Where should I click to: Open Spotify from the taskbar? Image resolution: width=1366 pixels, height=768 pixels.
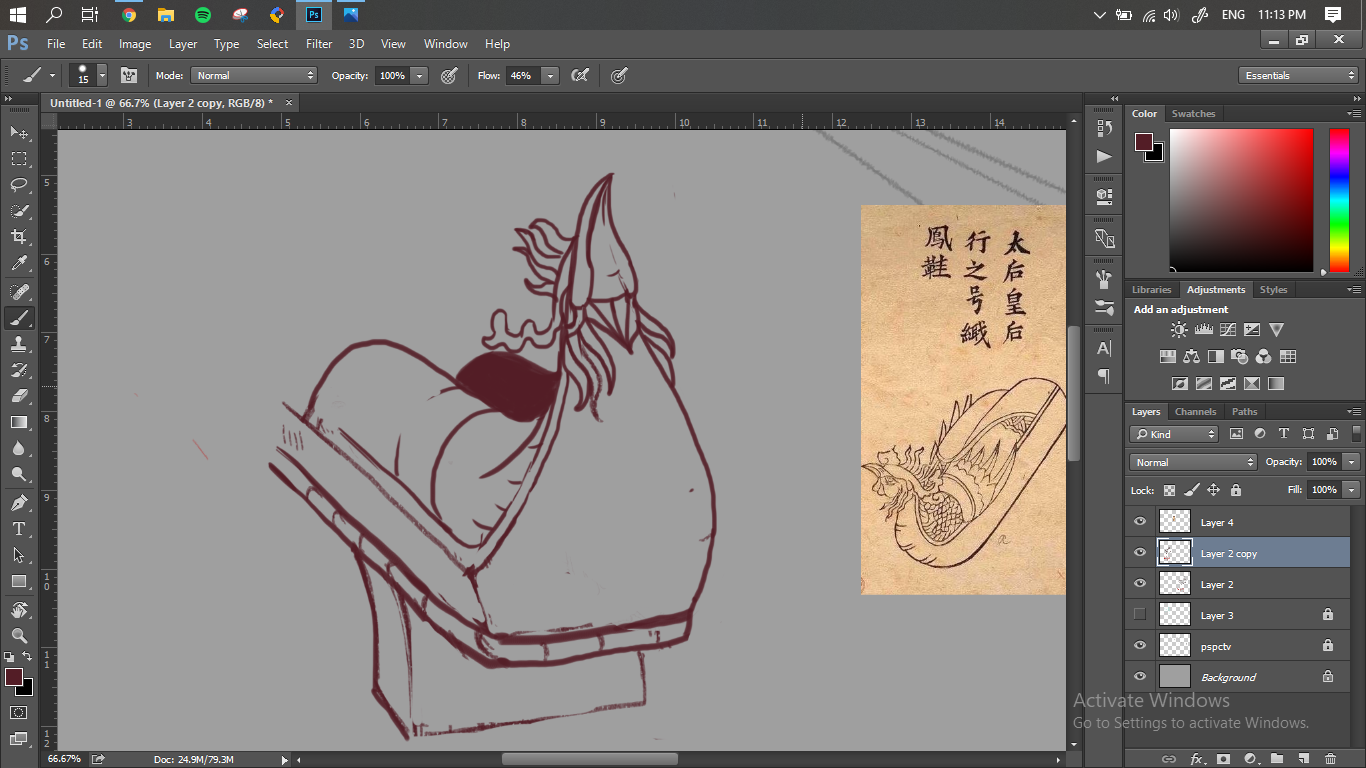click(x=203, y=15)
